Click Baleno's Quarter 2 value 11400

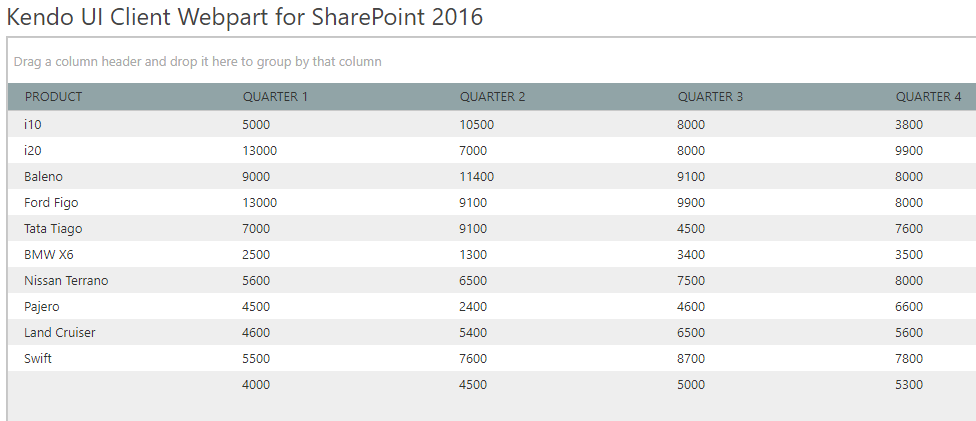476,177
